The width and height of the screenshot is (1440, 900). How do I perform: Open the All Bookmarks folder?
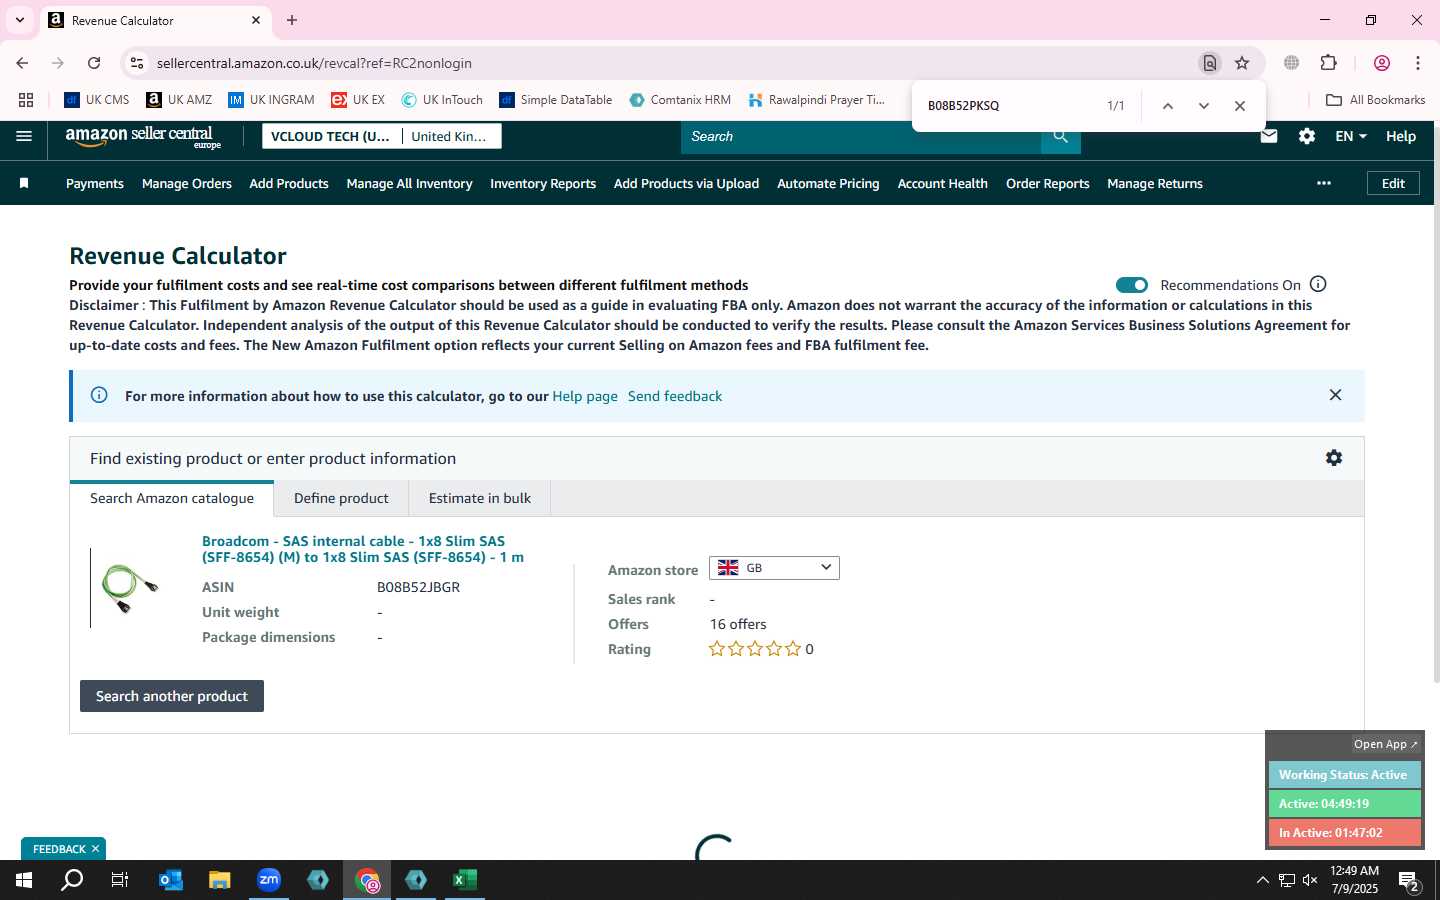1375,100
